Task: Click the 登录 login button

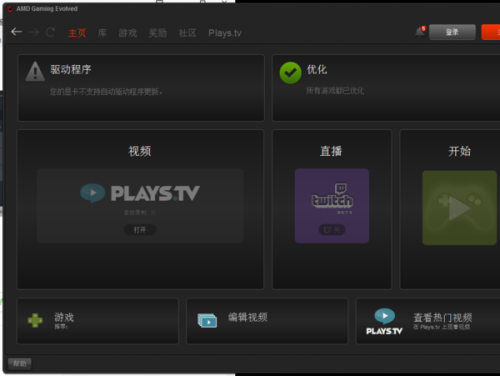Action: click(452, 32)
